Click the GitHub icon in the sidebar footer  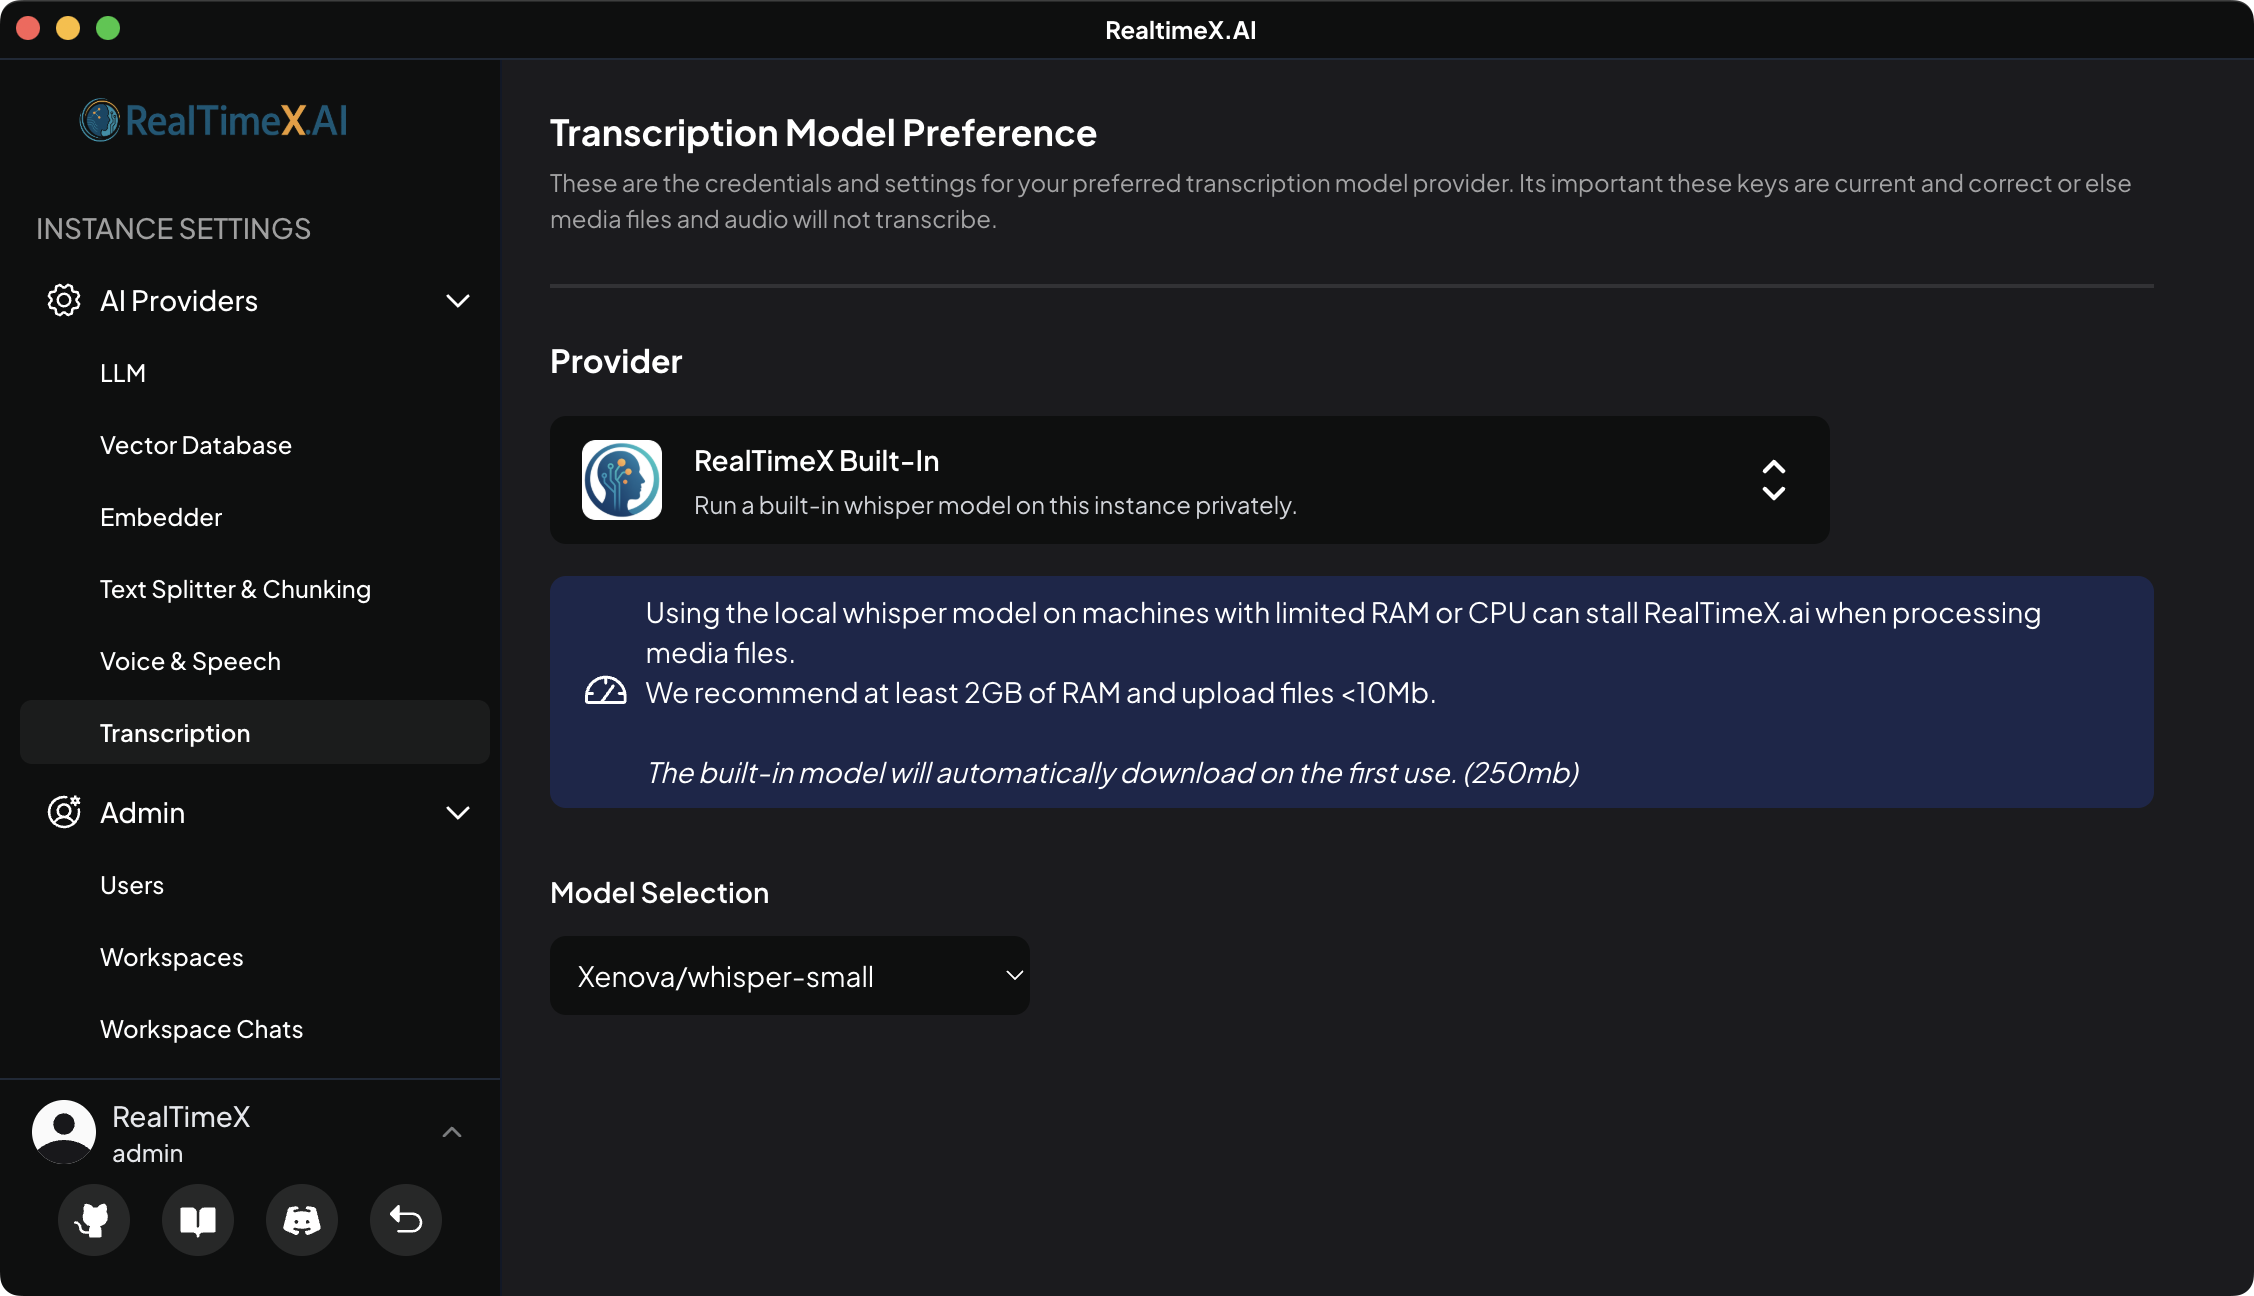coord(93,1220)
